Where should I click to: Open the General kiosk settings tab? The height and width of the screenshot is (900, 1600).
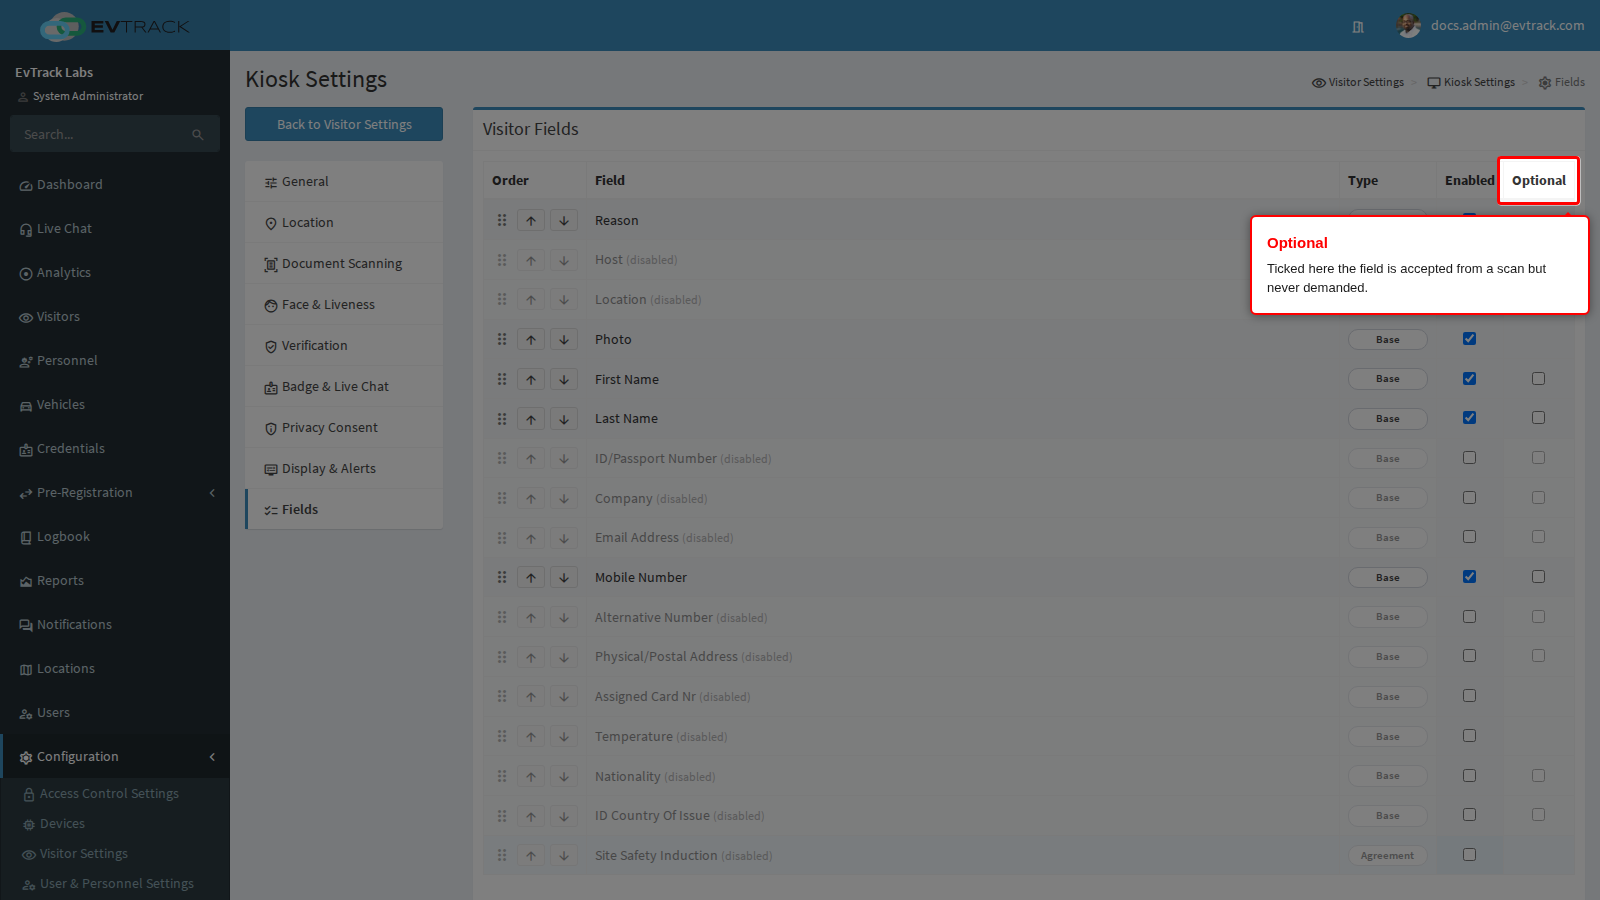click(x=344, y=182)
